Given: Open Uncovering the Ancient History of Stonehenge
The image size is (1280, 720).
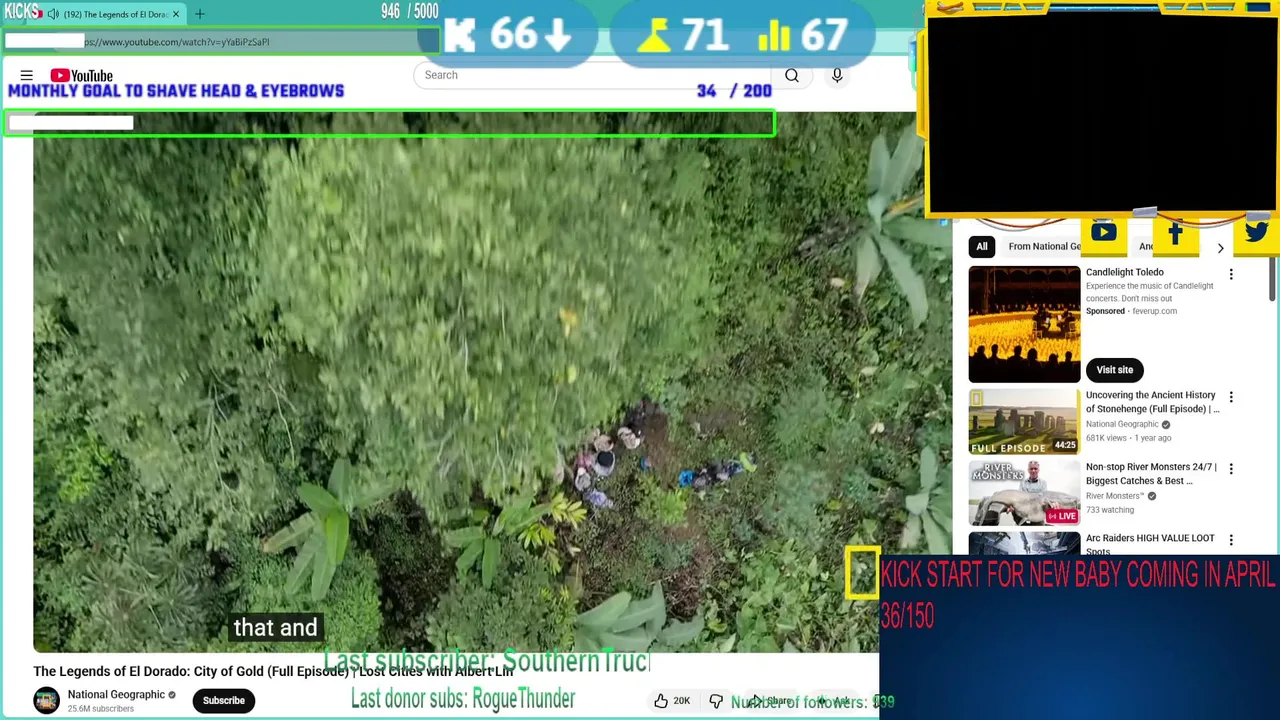Looking at the screenshot, I should click(x=1152, y=402).
